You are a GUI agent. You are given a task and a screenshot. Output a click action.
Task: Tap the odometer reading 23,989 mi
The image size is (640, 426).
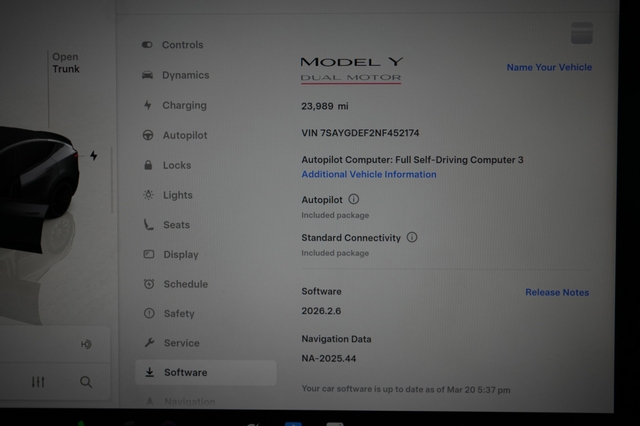[325, 106]
